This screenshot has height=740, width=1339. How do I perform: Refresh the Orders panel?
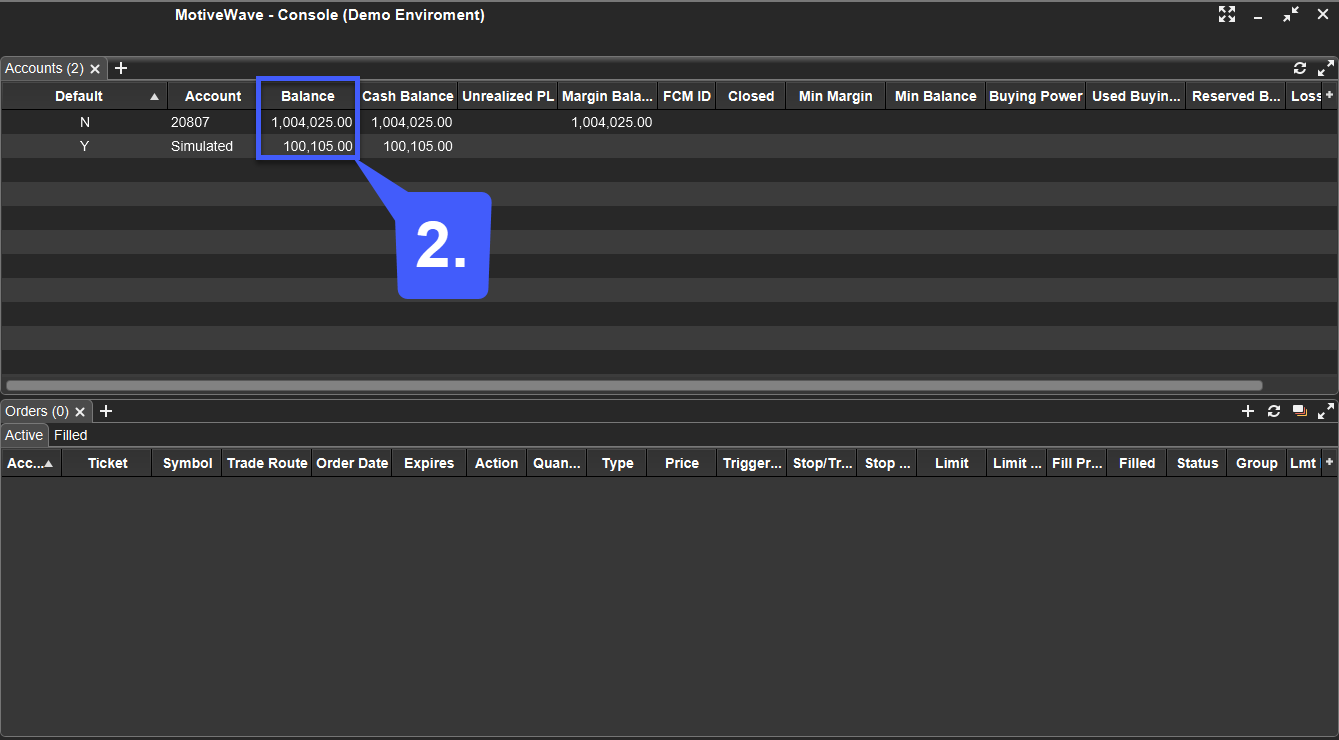click(x=1274, y=411)
